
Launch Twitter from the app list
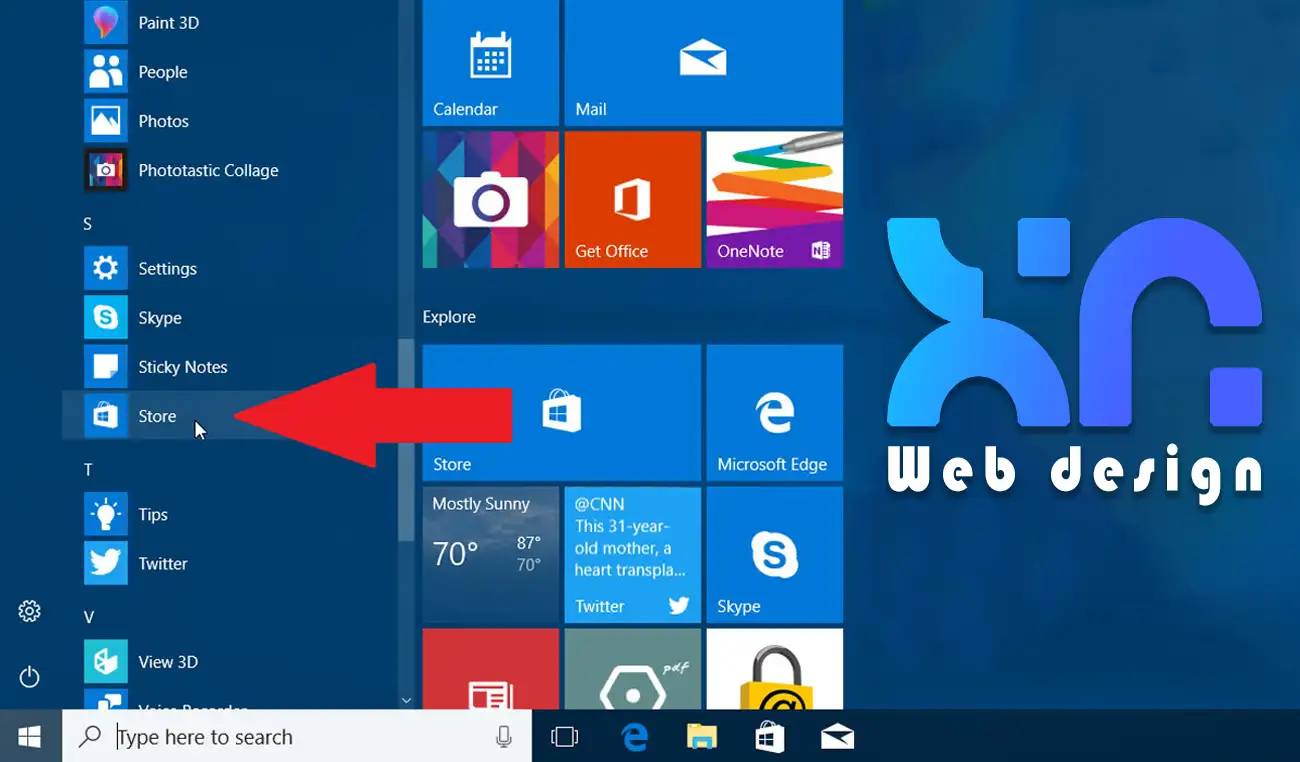(161, 562)
